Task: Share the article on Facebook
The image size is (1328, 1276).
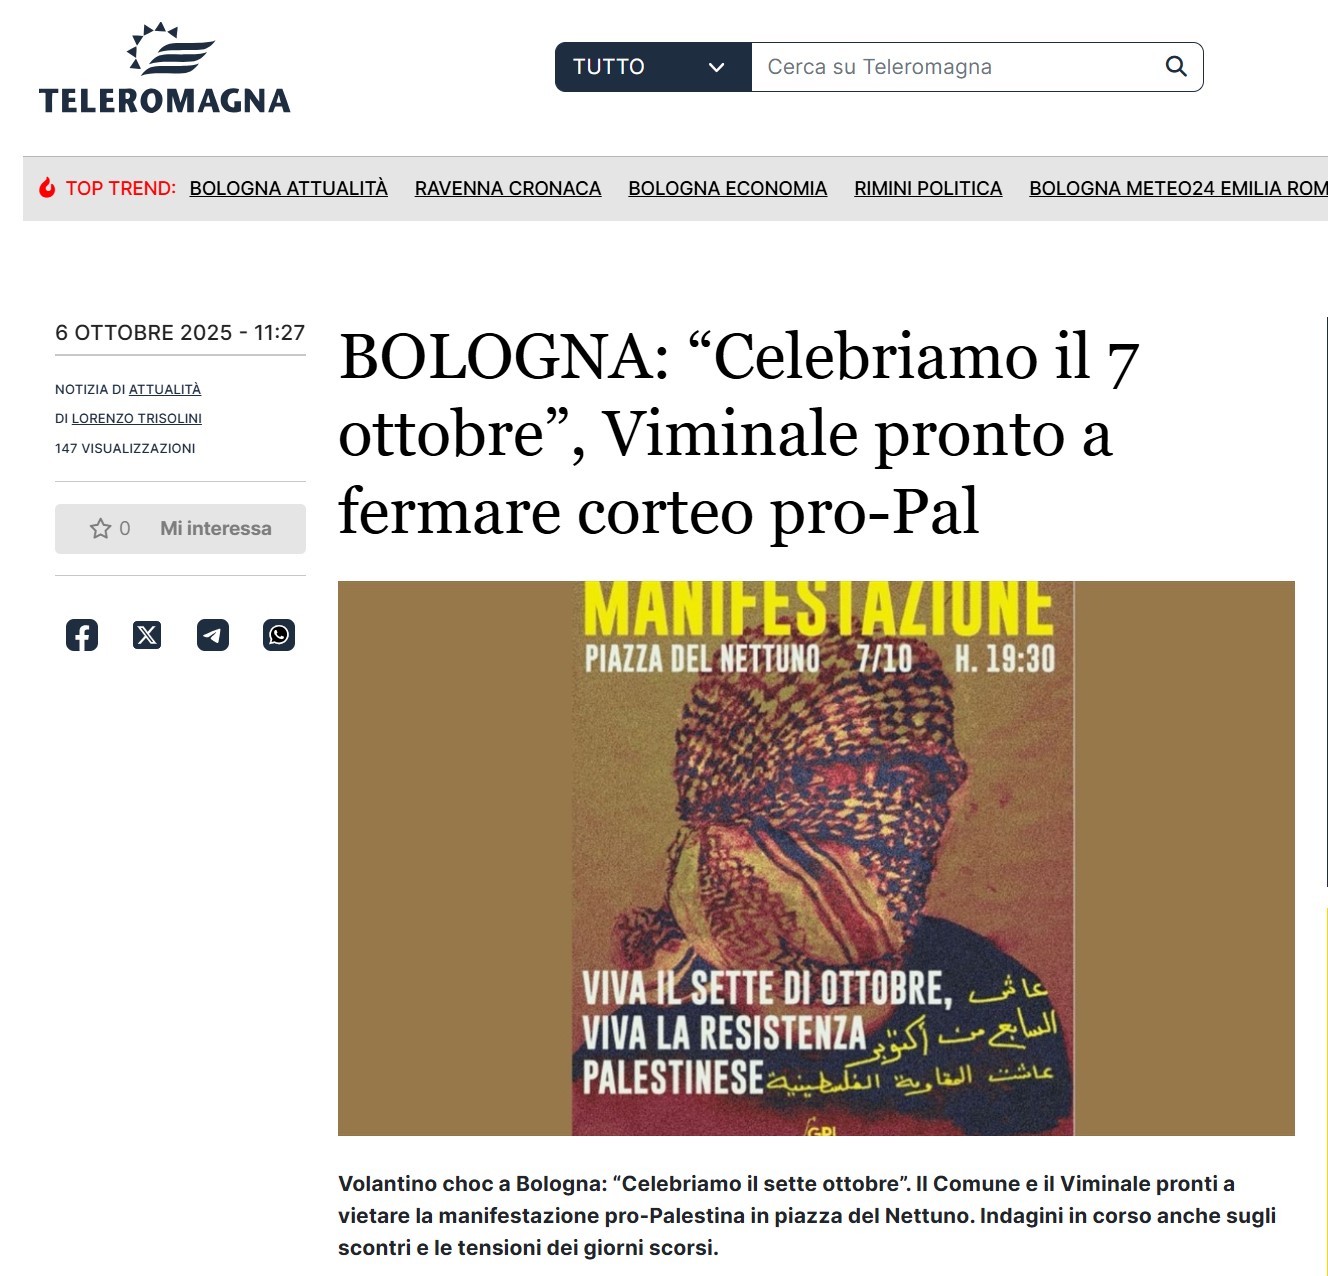Action: (82, 635)
